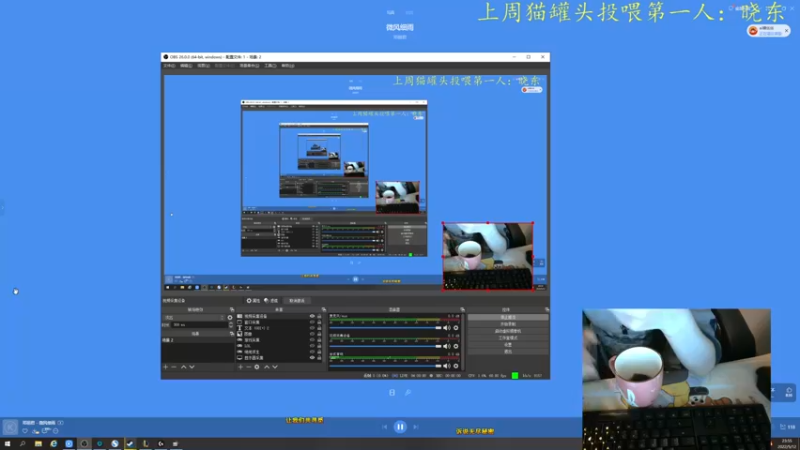
Task: Open the 视图 menu in OBS
Action: (204, 66)
